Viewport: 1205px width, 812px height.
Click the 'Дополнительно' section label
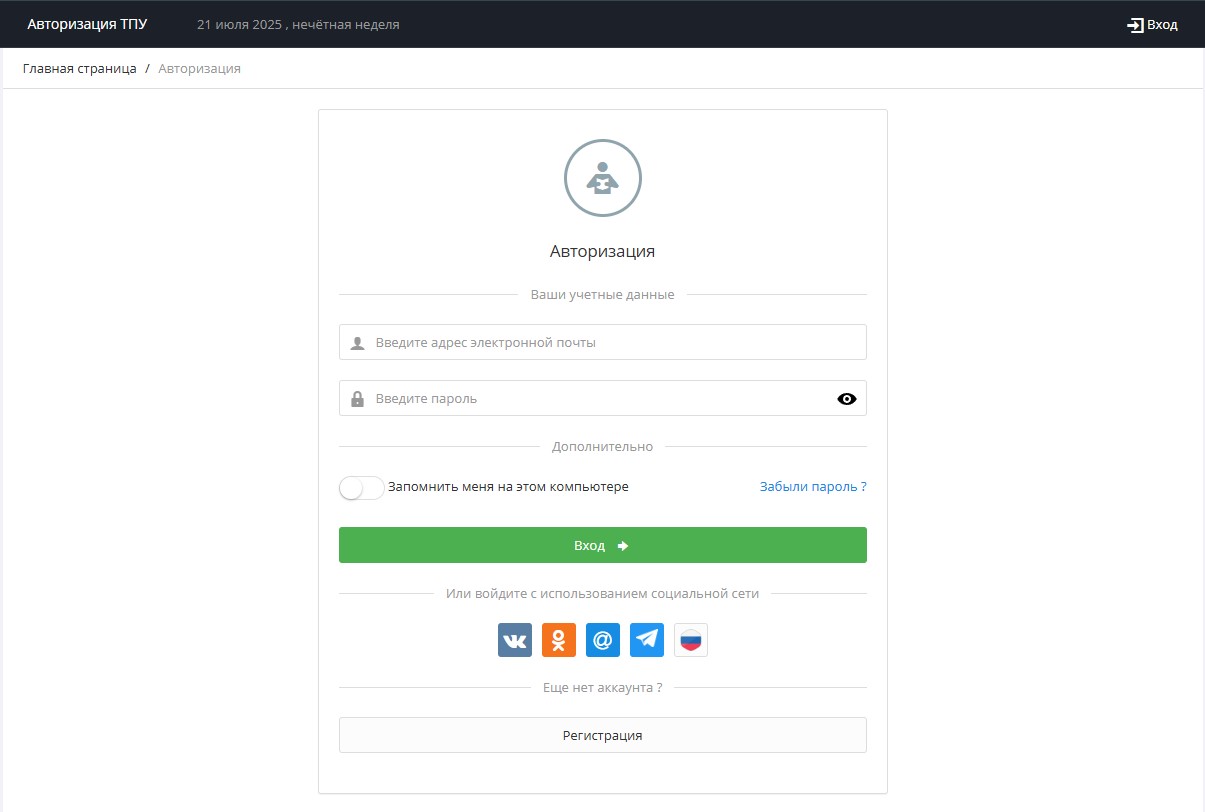point(603,447)
